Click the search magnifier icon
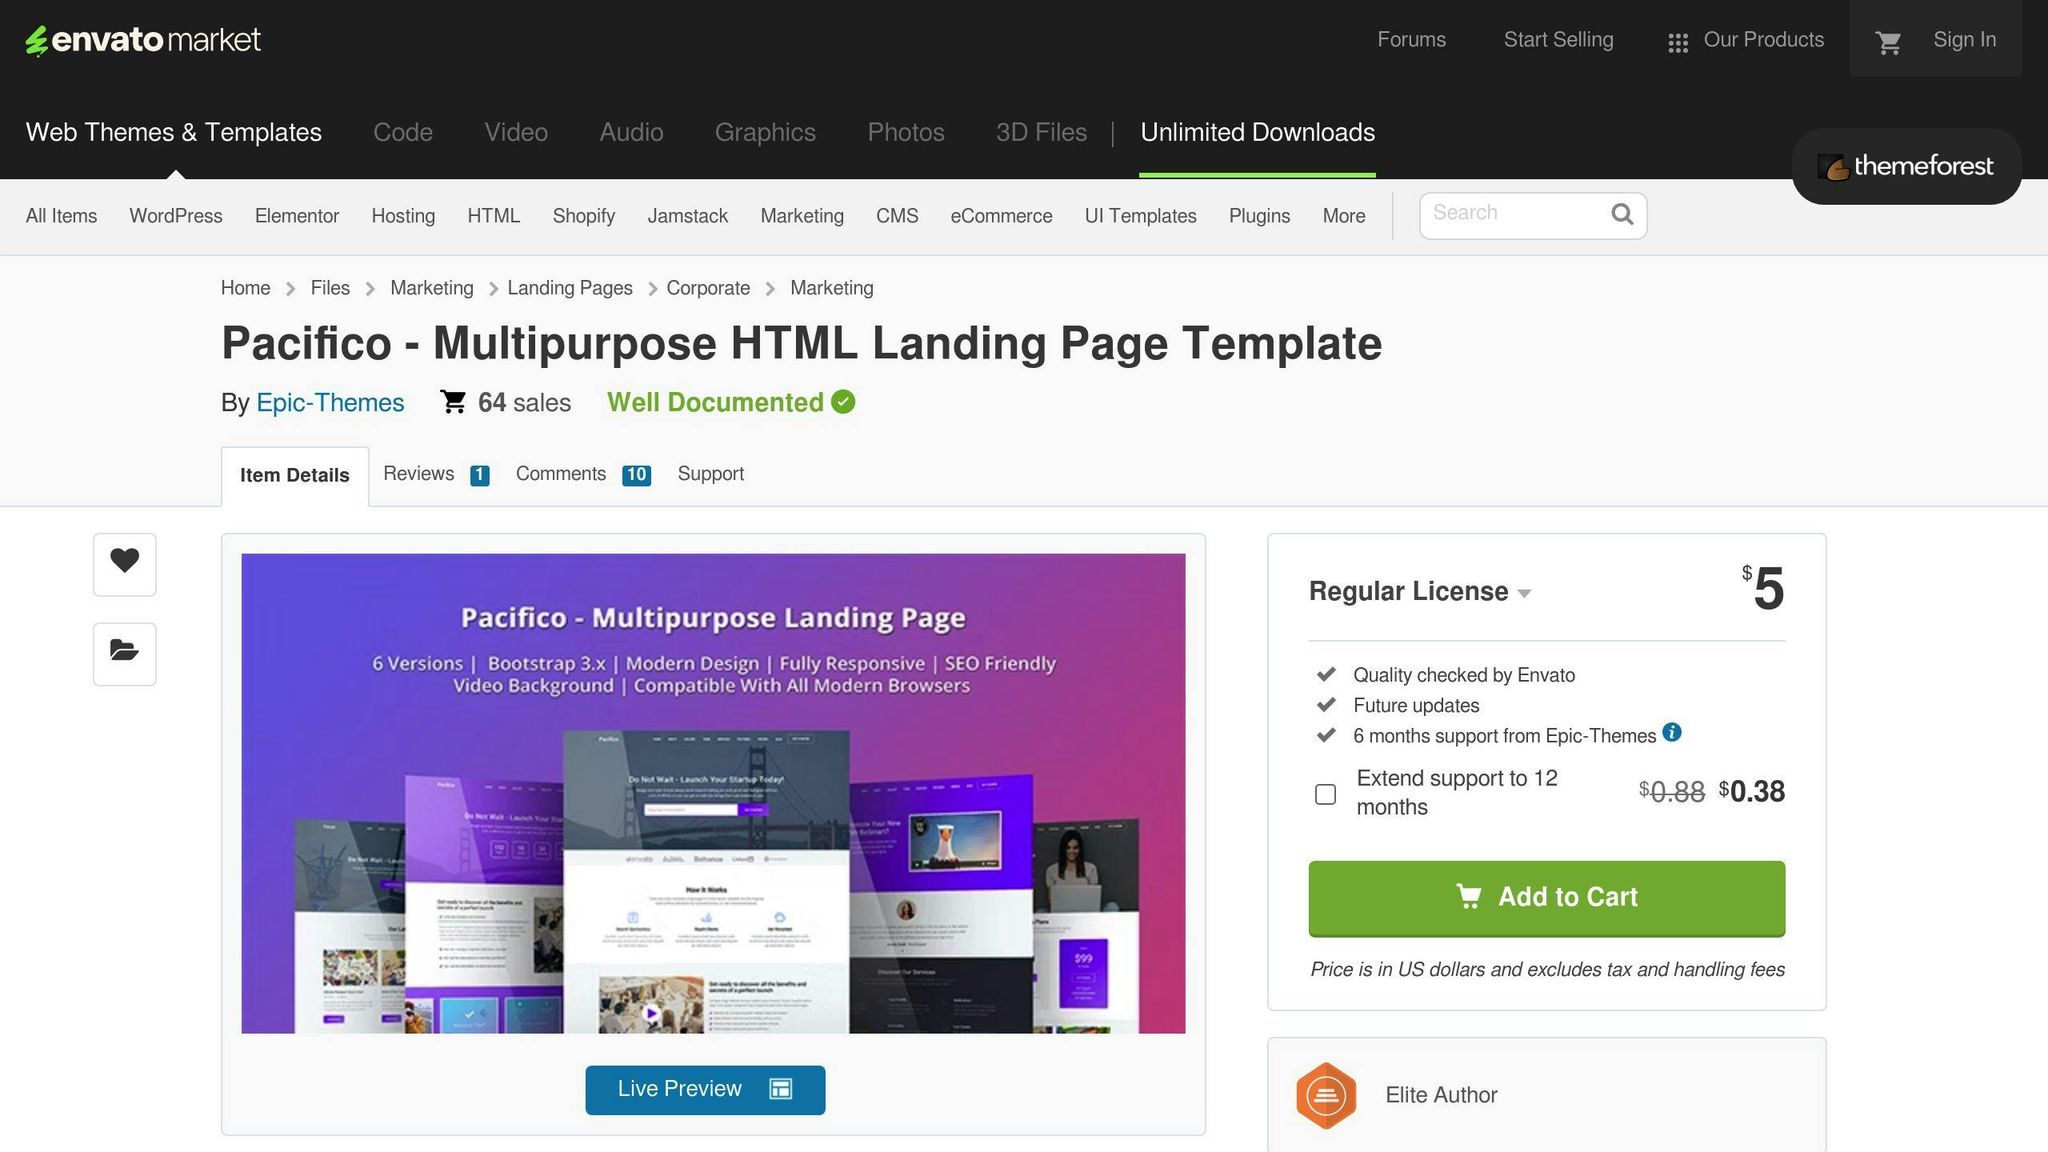 pos(1622,214)
